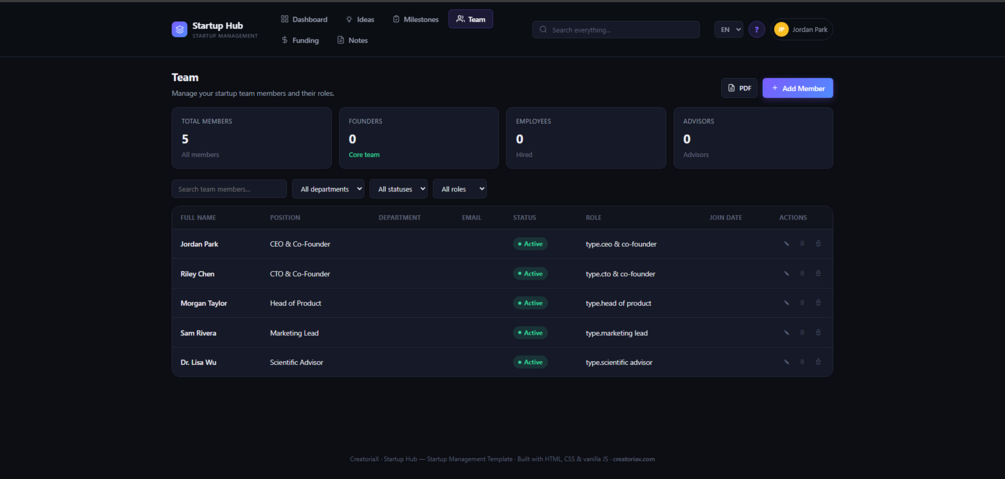Click the Total Members stat card

251,138
